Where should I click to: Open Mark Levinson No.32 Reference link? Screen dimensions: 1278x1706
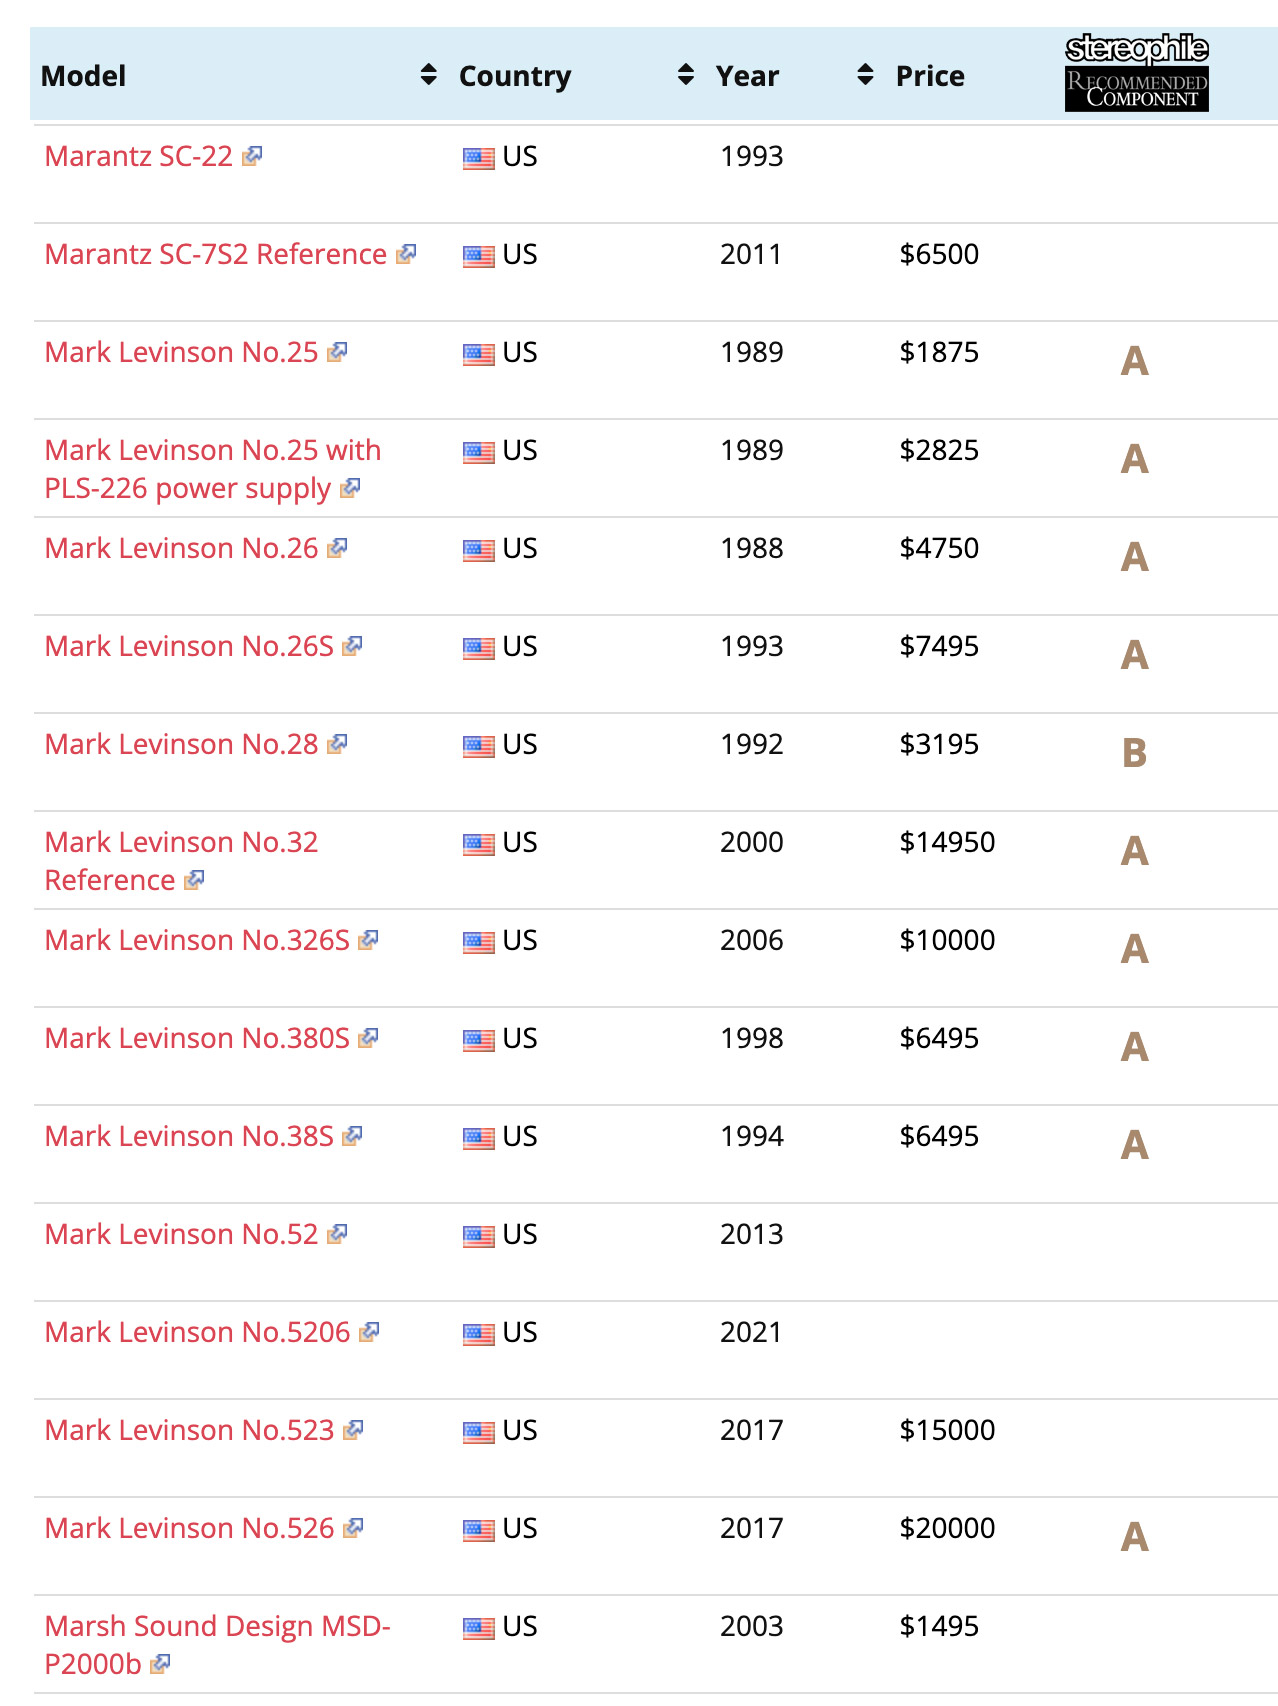tap(181, 843)
